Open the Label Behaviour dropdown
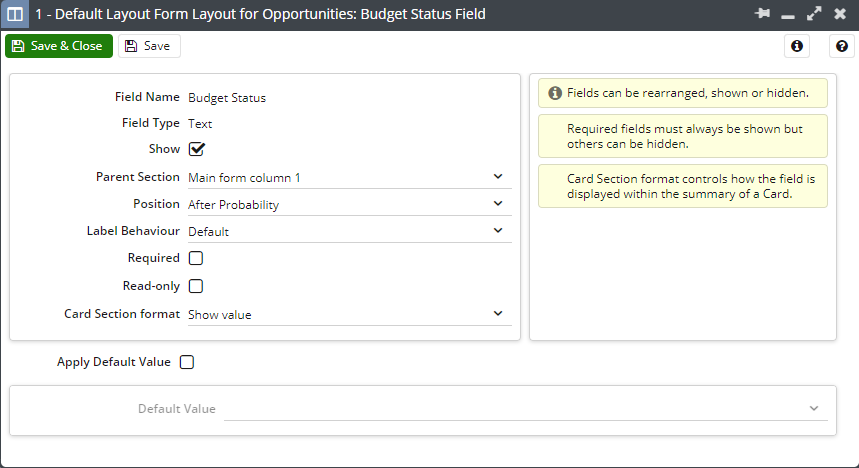 tap(350, 231)
